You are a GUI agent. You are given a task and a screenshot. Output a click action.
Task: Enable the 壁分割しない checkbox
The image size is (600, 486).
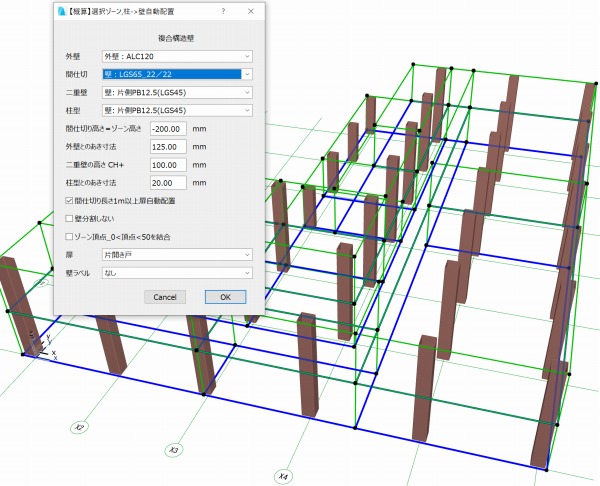pos(68,217)
